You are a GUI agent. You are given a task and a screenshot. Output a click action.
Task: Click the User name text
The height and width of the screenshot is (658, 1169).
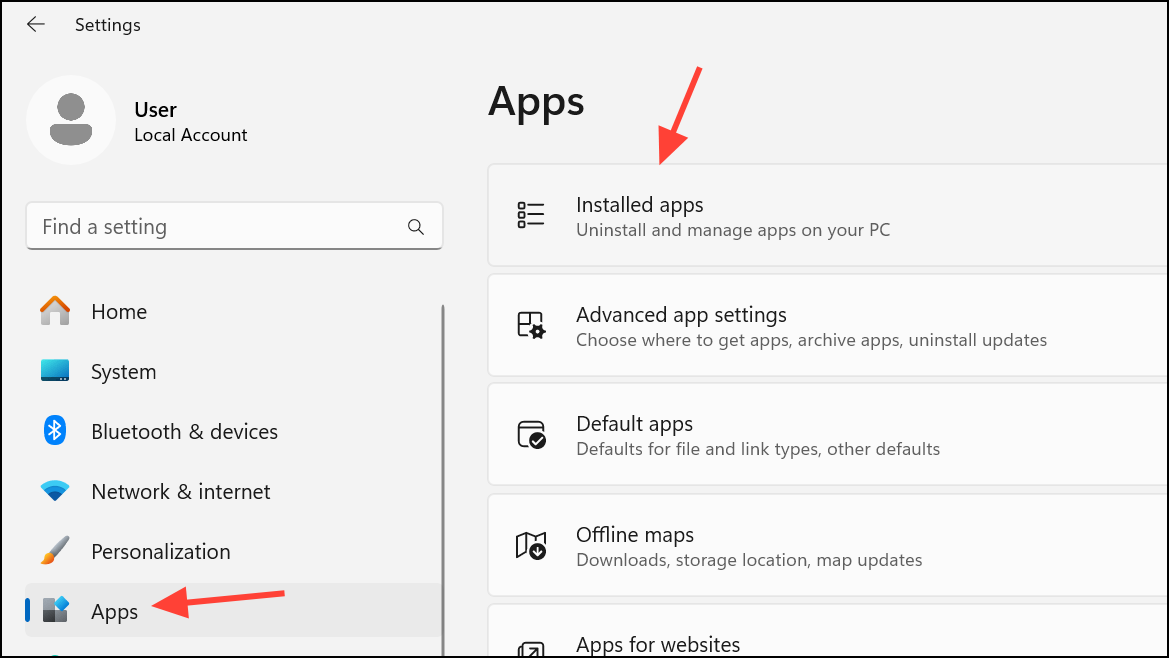155,110
